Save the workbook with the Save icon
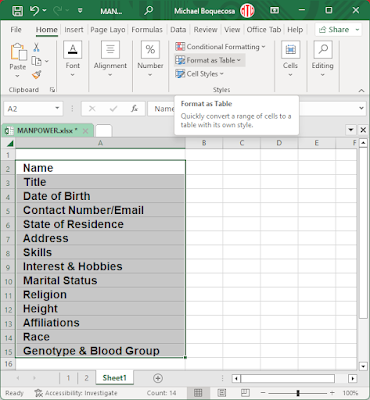This screenshot has height=400, width=370. tap(17, 11)
